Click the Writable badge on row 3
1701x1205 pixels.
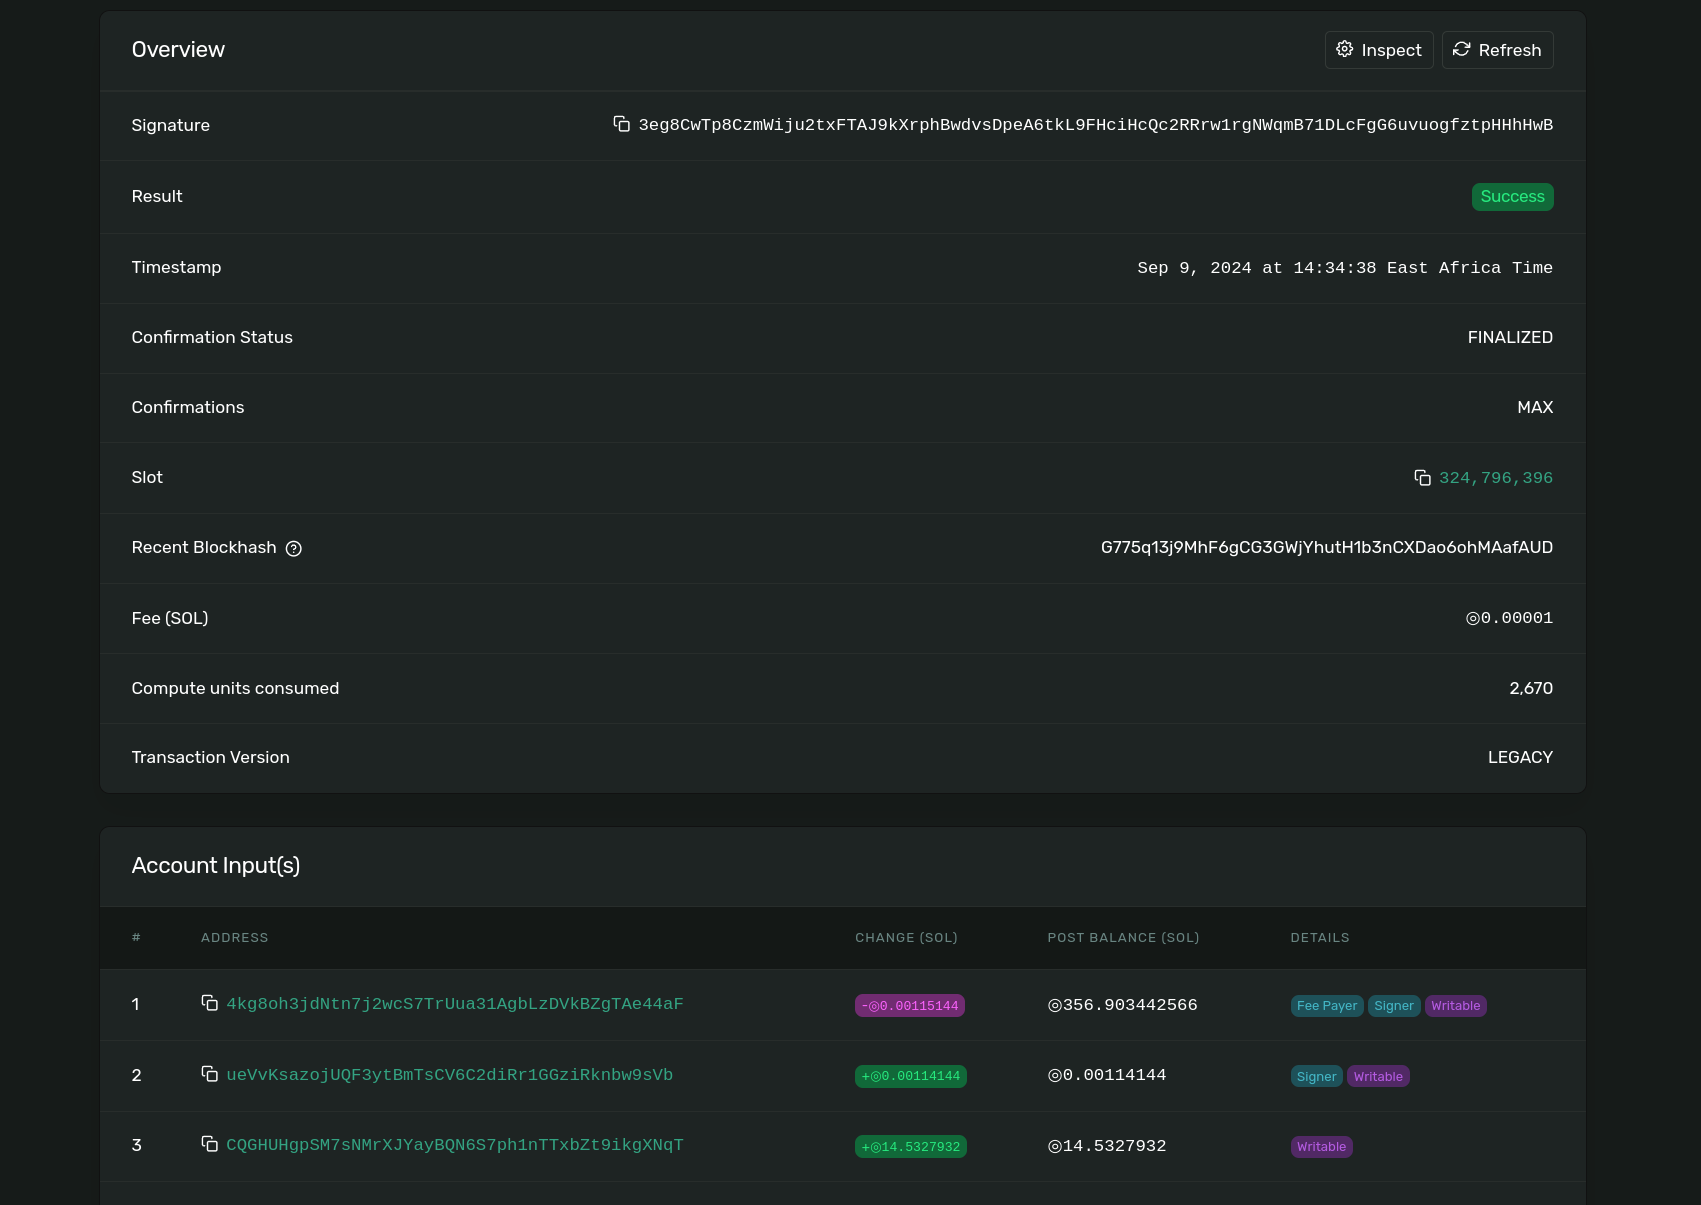pyautogui.click(x=1321, y=1146)
